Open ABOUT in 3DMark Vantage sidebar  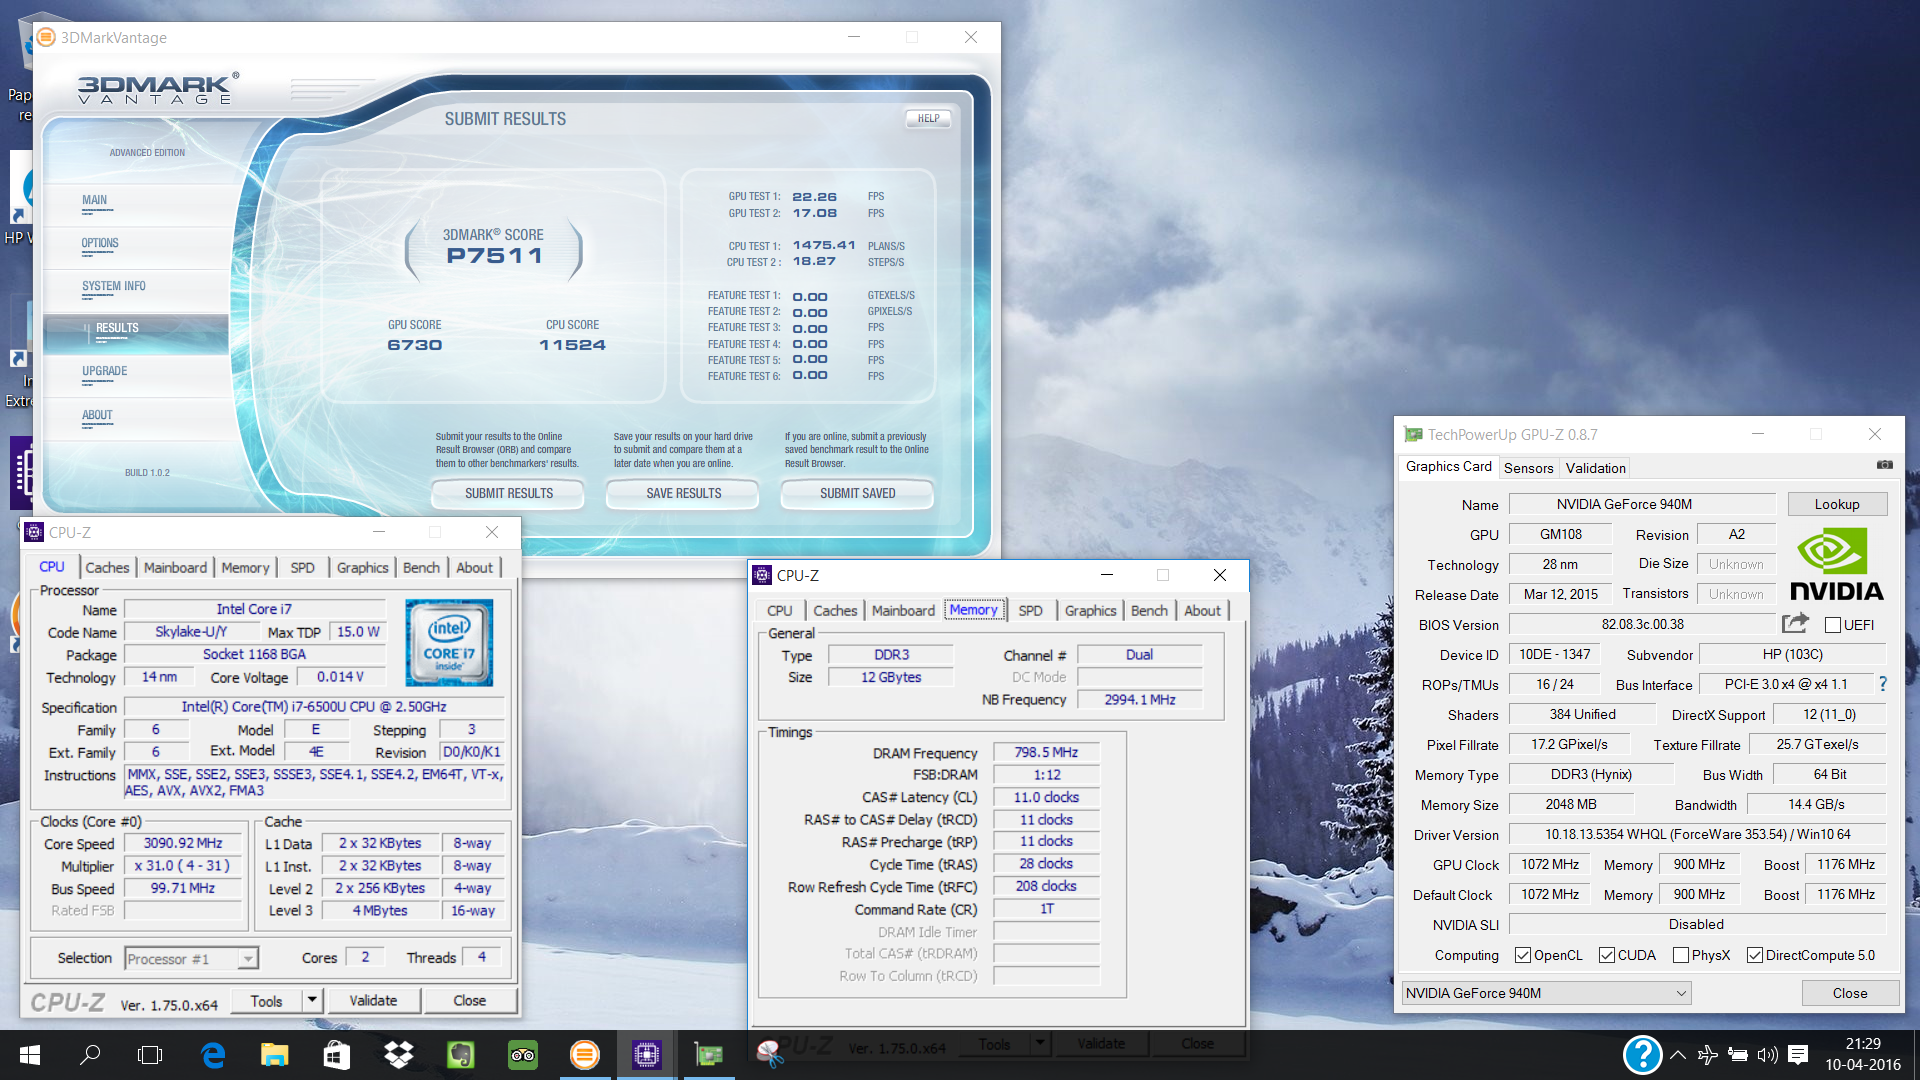pyautogui.click(x=97, y=415)
